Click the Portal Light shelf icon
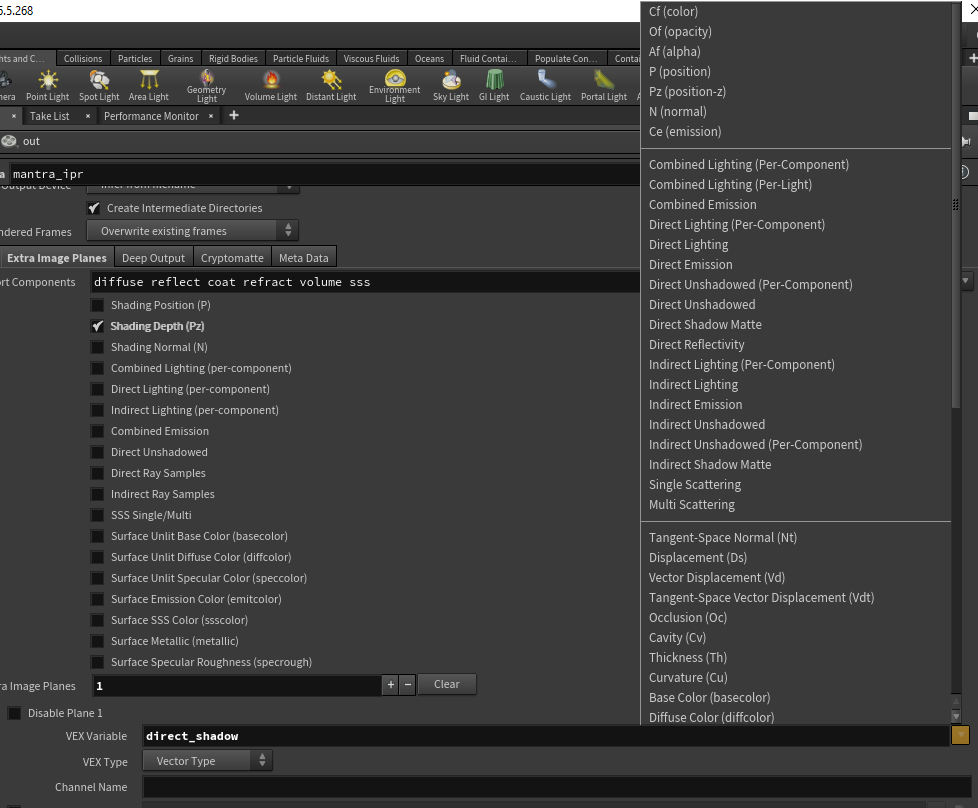 604,85
